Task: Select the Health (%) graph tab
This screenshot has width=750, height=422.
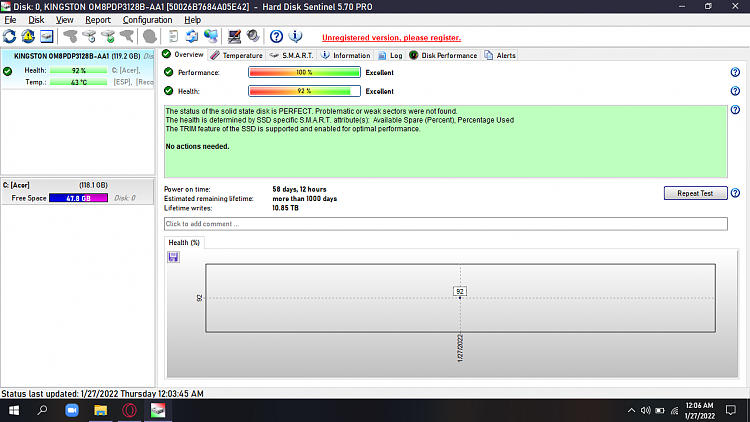Action: pyautogui.click(x=184, y=243)
